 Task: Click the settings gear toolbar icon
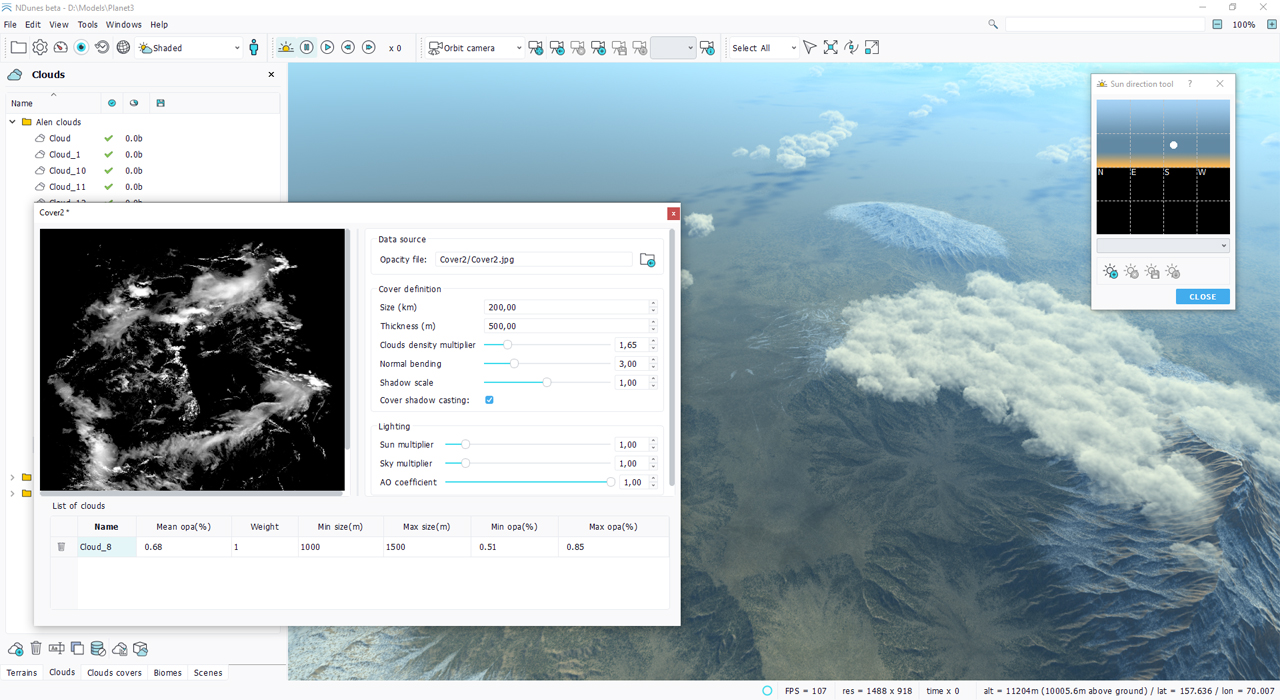point(40,47)
